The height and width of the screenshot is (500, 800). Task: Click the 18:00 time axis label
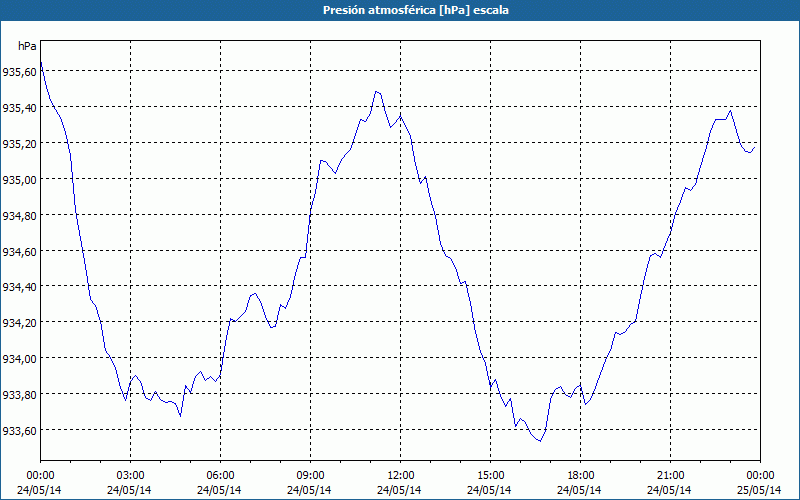(581, 476)
